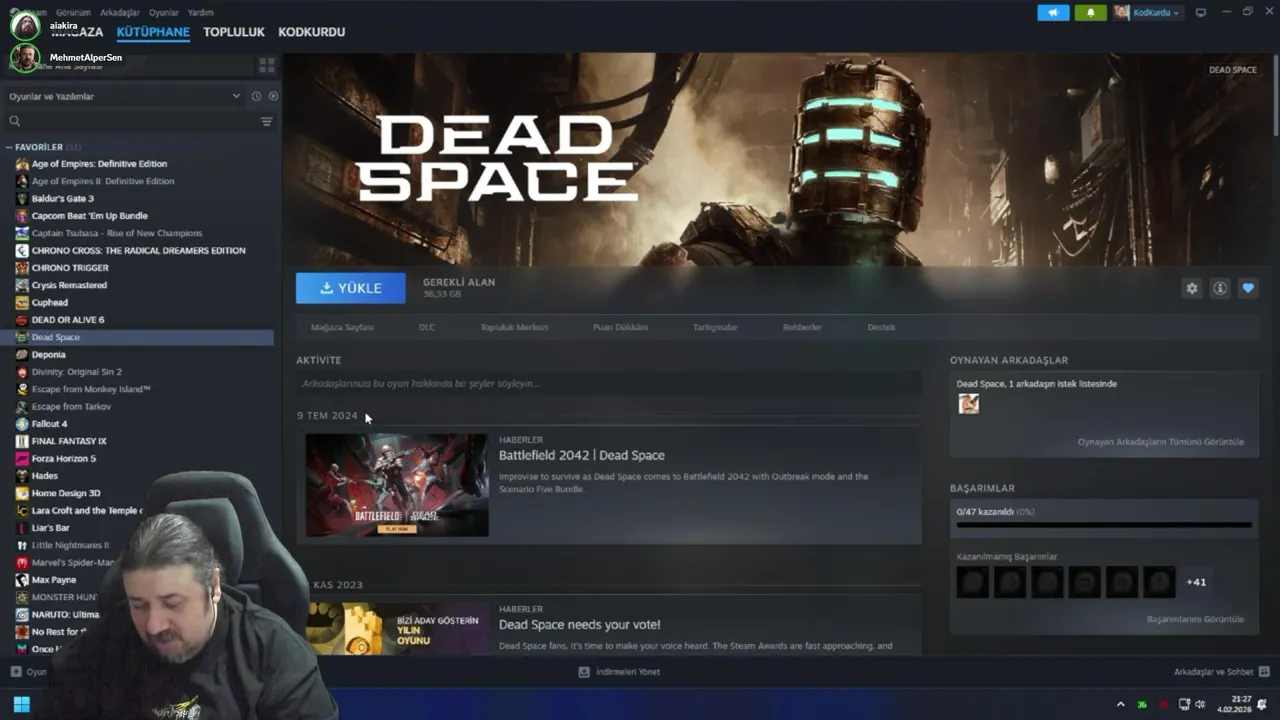The image size is (1280, 720).
Task: Sort library by recent clock icon
Action: [x=256, y=96]
